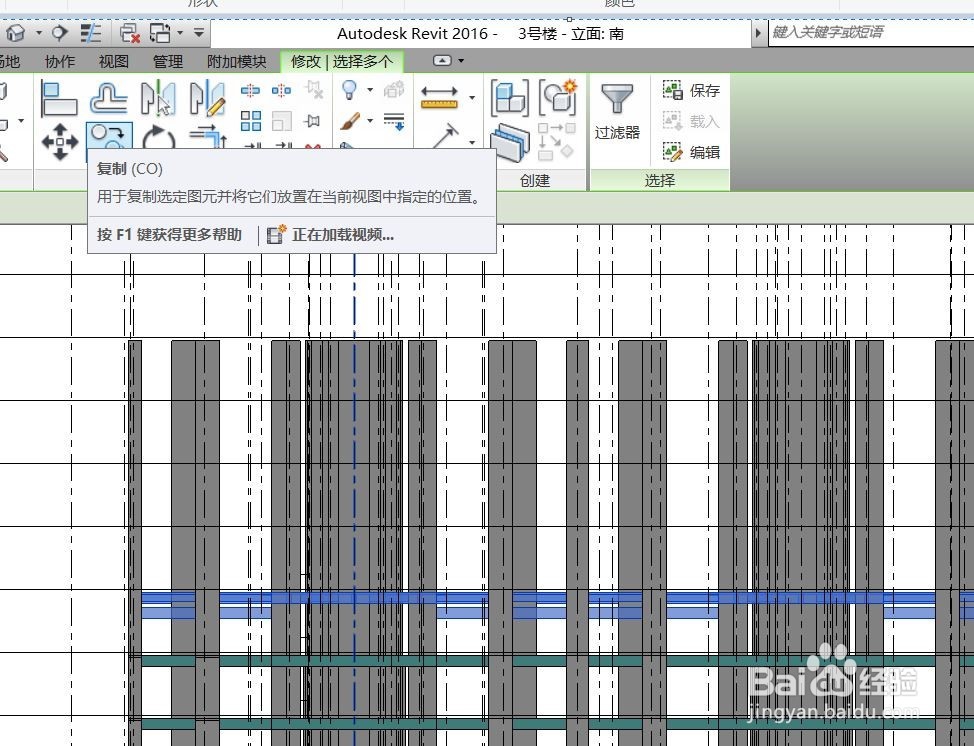Click the 载入 selection button
Screen dimensions: 974x746
click(x=691, y=121)
